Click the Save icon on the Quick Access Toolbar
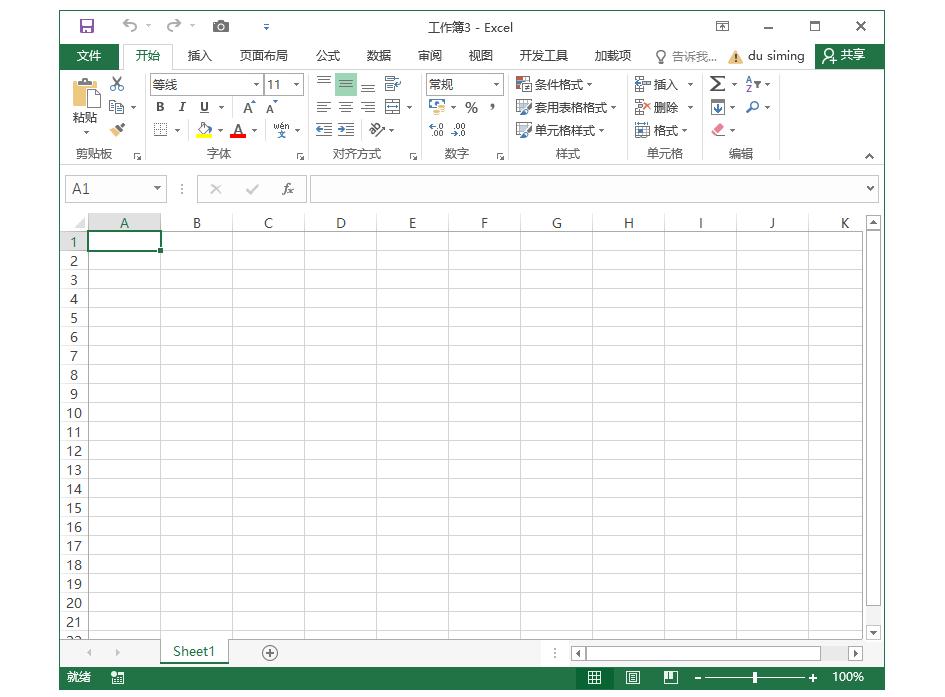 point(89,25)
